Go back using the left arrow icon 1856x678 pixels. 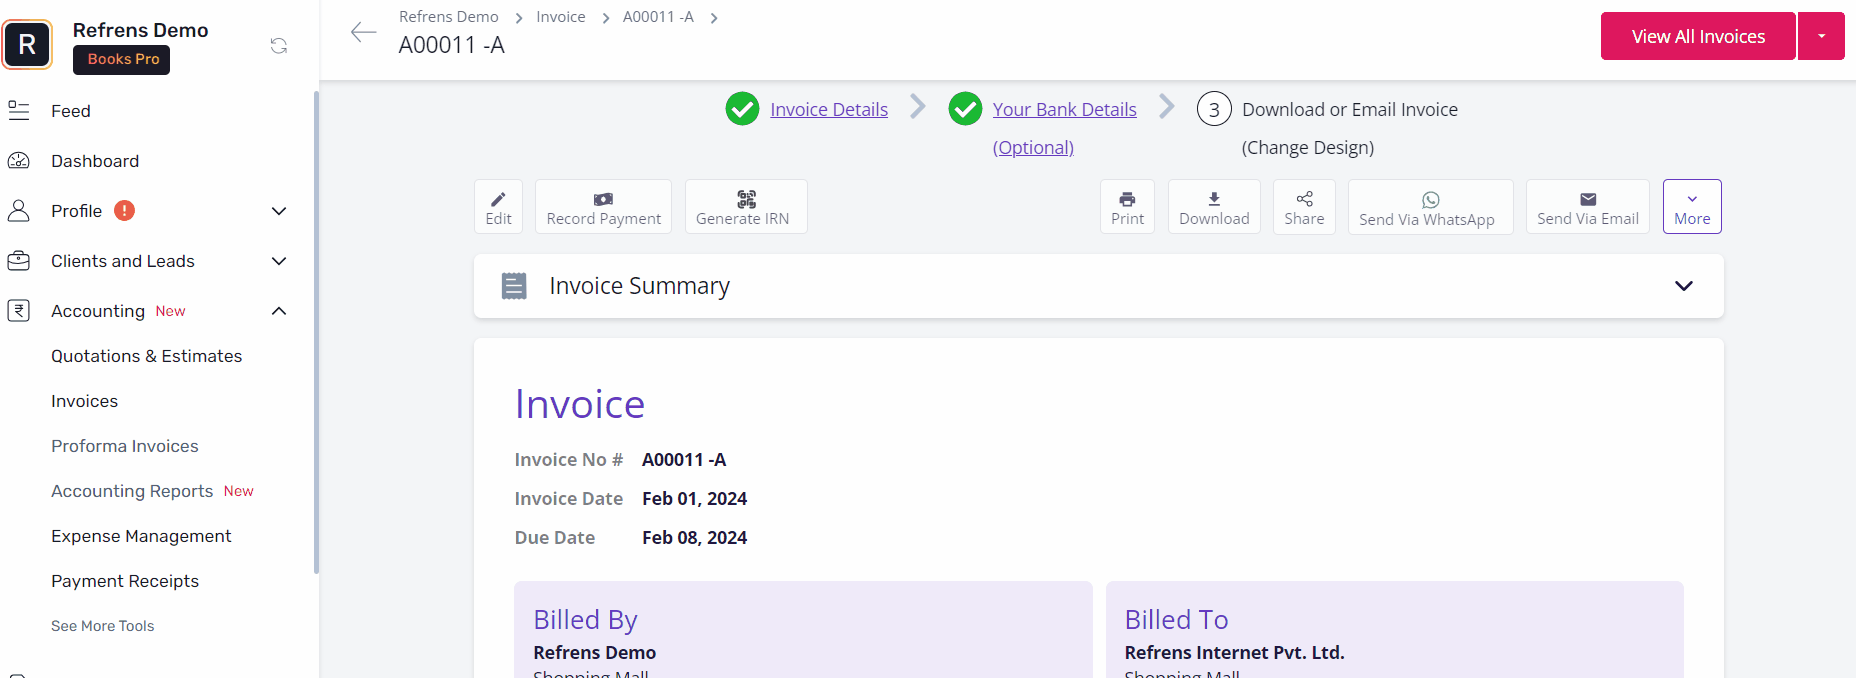363,32
